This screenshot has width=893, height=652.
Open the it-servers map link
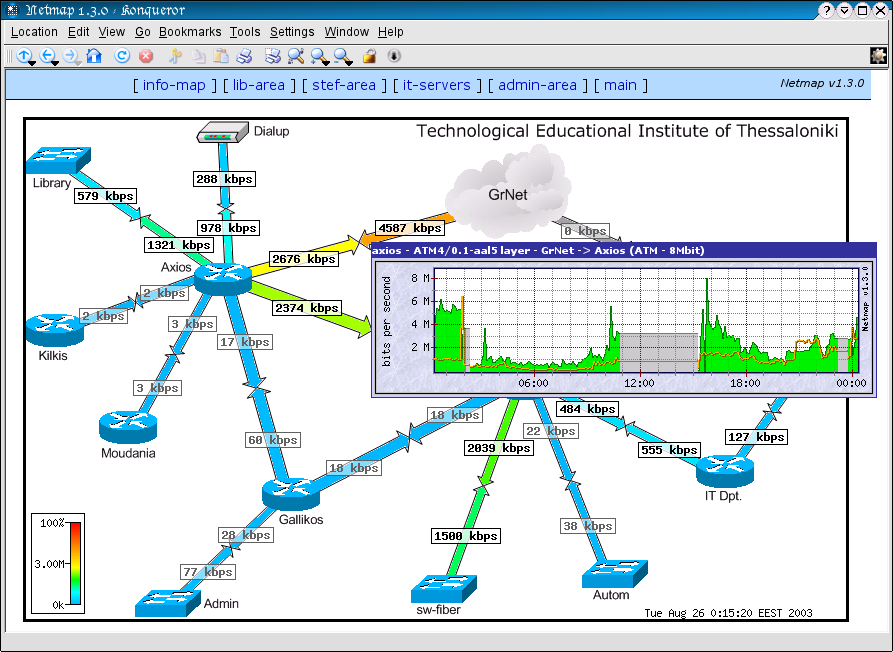click(x=436, y=85)
